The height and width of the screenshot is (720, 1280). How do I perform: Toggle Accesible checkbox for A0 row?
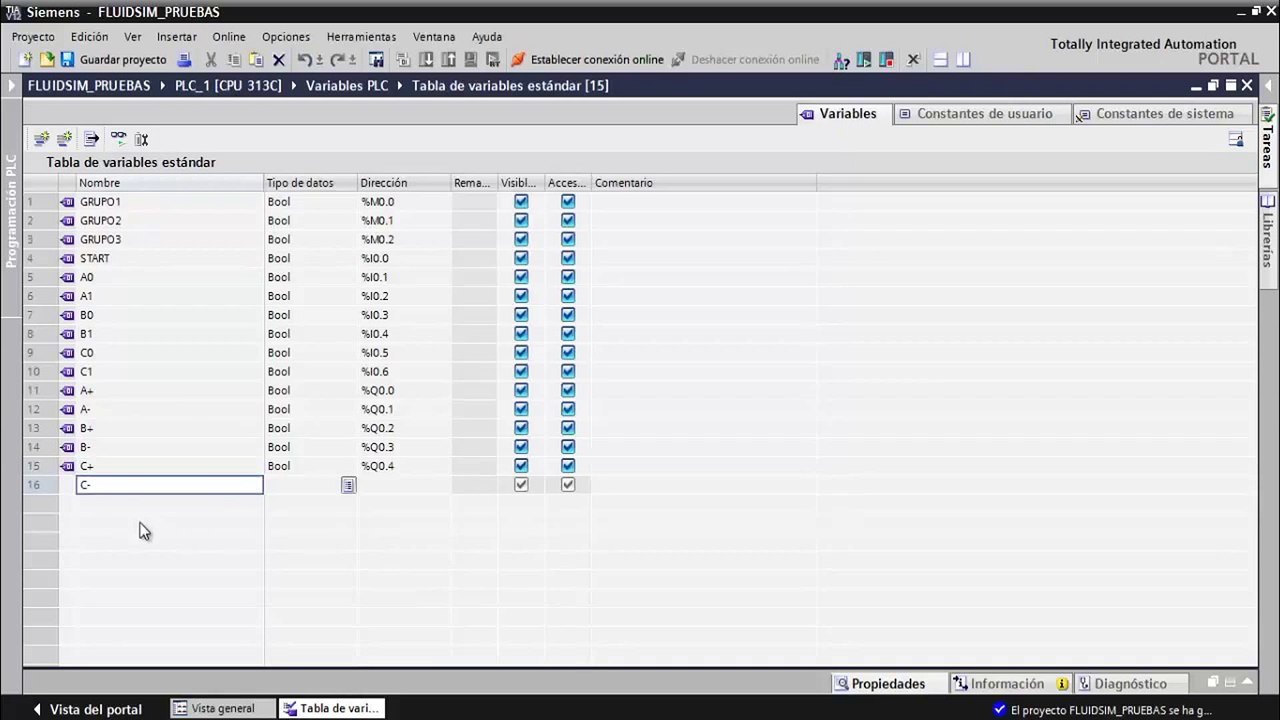click(x=568, y=277)
